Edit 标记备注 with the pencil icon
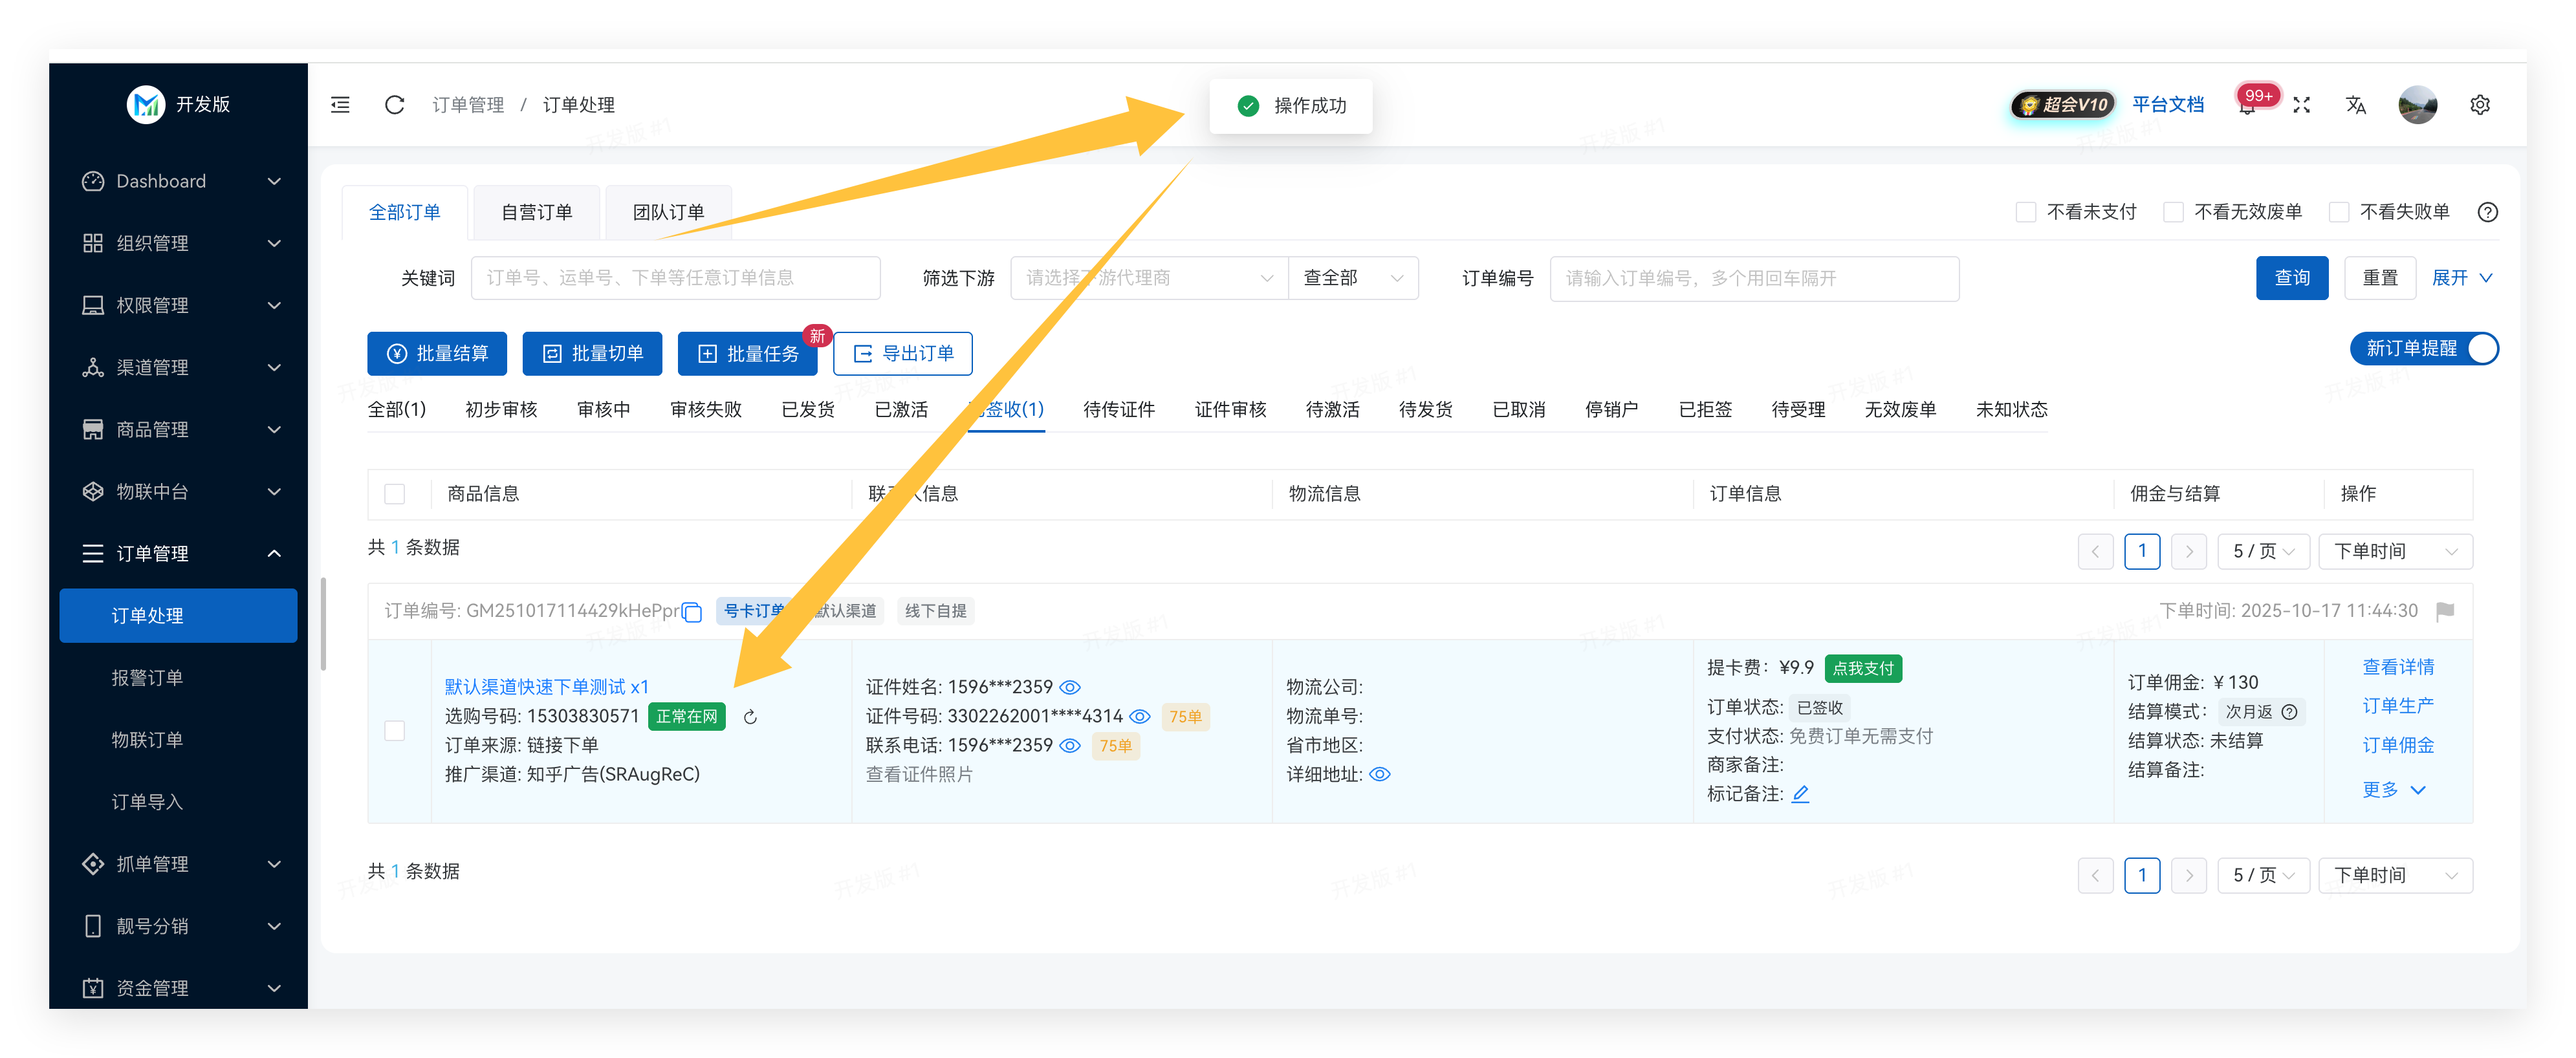 [1800, 794]
